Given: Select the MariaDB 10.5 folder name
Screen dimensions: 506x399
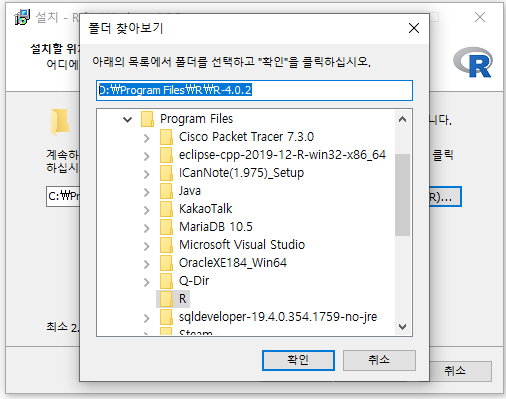Looking at the screenshot, I should point(216,227).
